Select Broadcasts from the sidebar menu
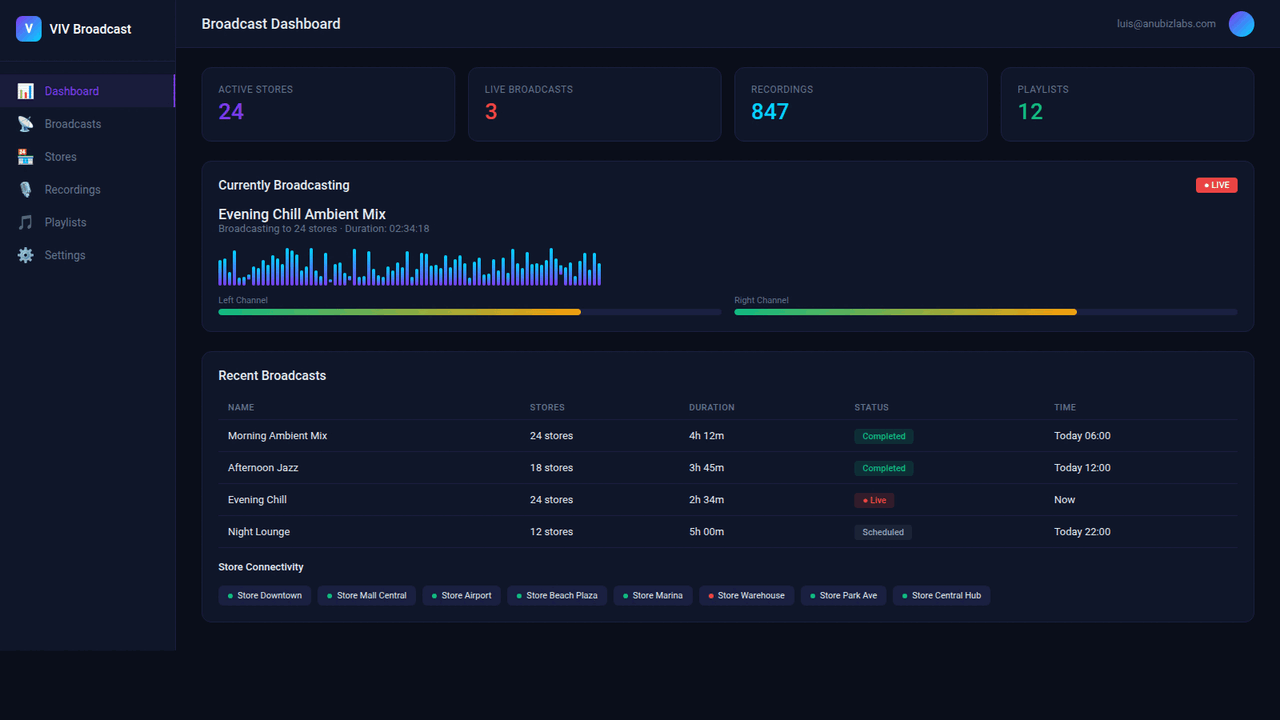Screen dimensions: 1280x720 73,123
